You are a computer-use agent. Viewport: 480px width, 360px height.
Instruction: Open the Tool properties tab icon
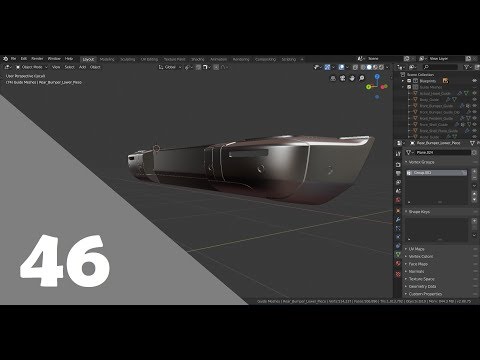pos(398,154)
